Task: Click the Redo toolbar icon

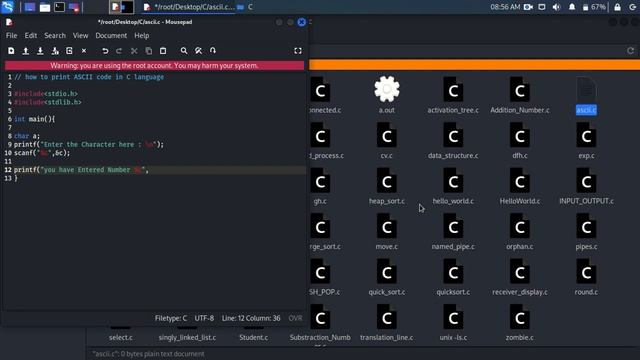Action: pyautogui.click(x=119, y=51)
